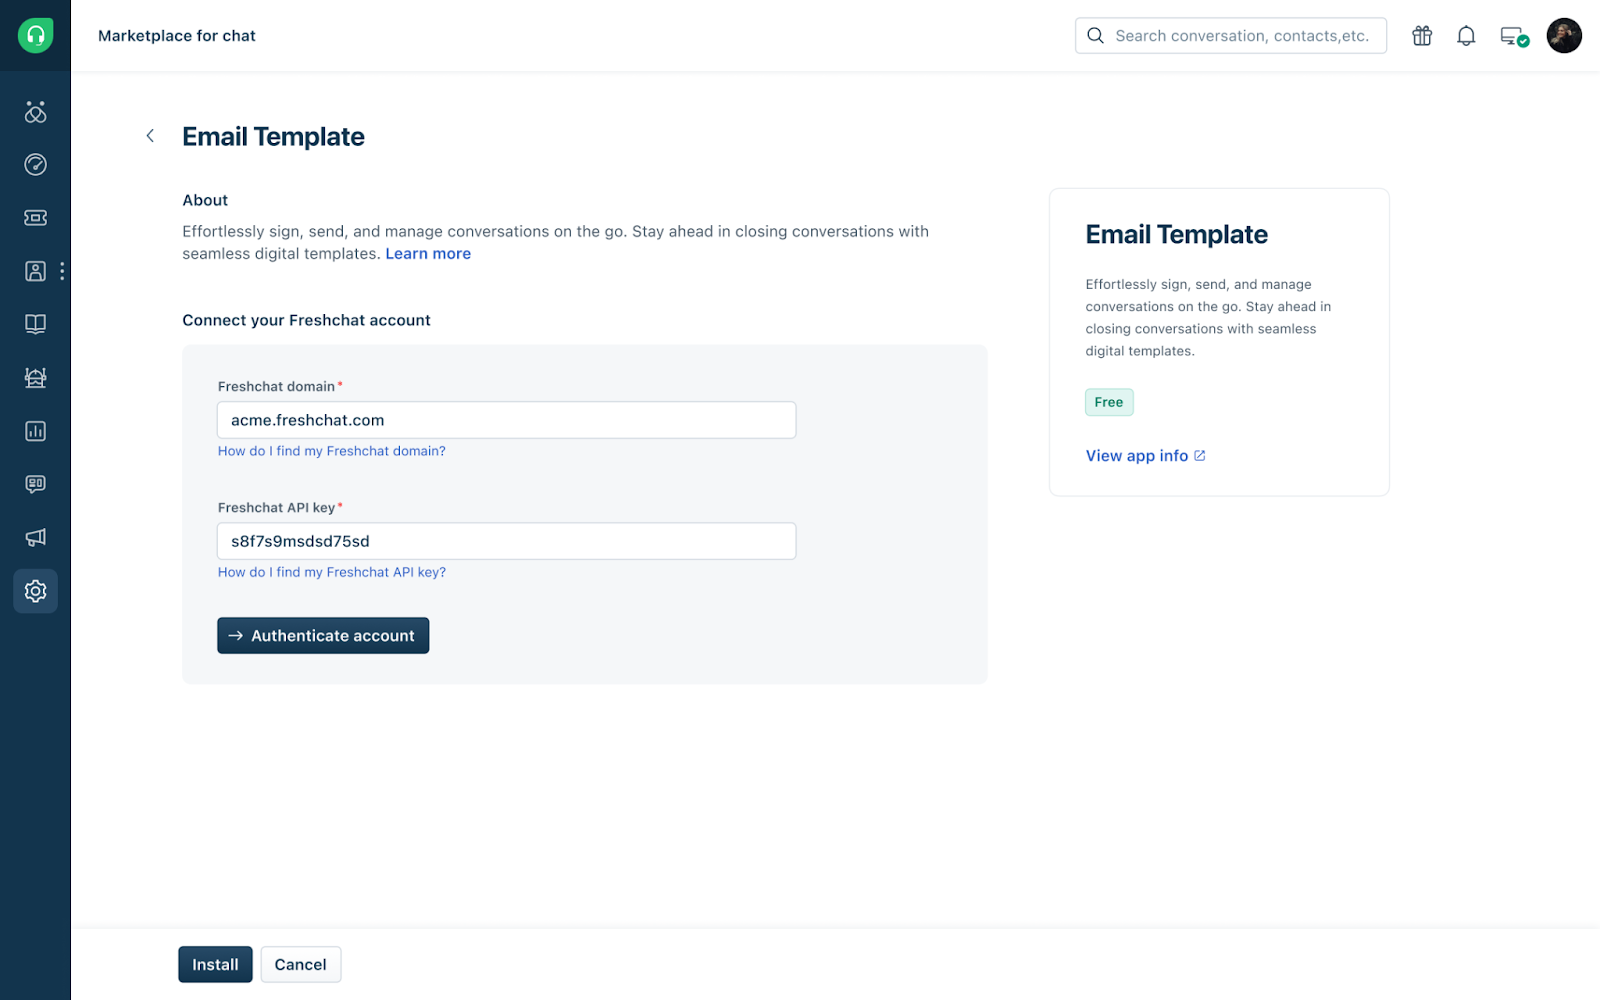The width and height of the screenshot is (1600, 1000).
Task: Click the Freshchat headset logo
Action: (x=35, y=35)
